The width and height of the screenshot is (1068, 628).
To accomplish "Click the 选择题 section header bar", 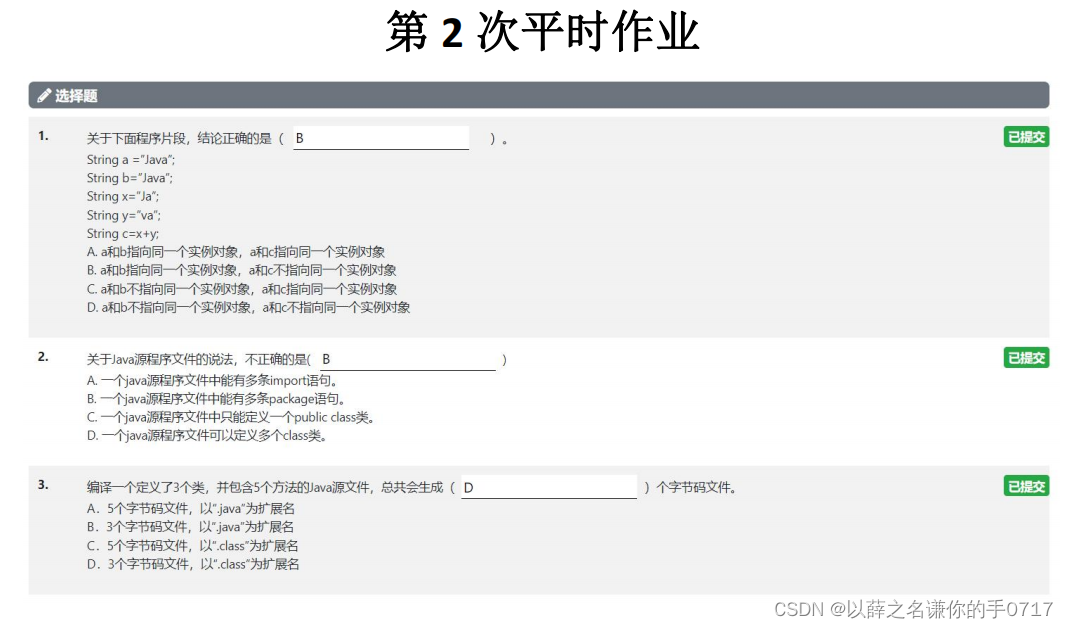I will 540,95.
